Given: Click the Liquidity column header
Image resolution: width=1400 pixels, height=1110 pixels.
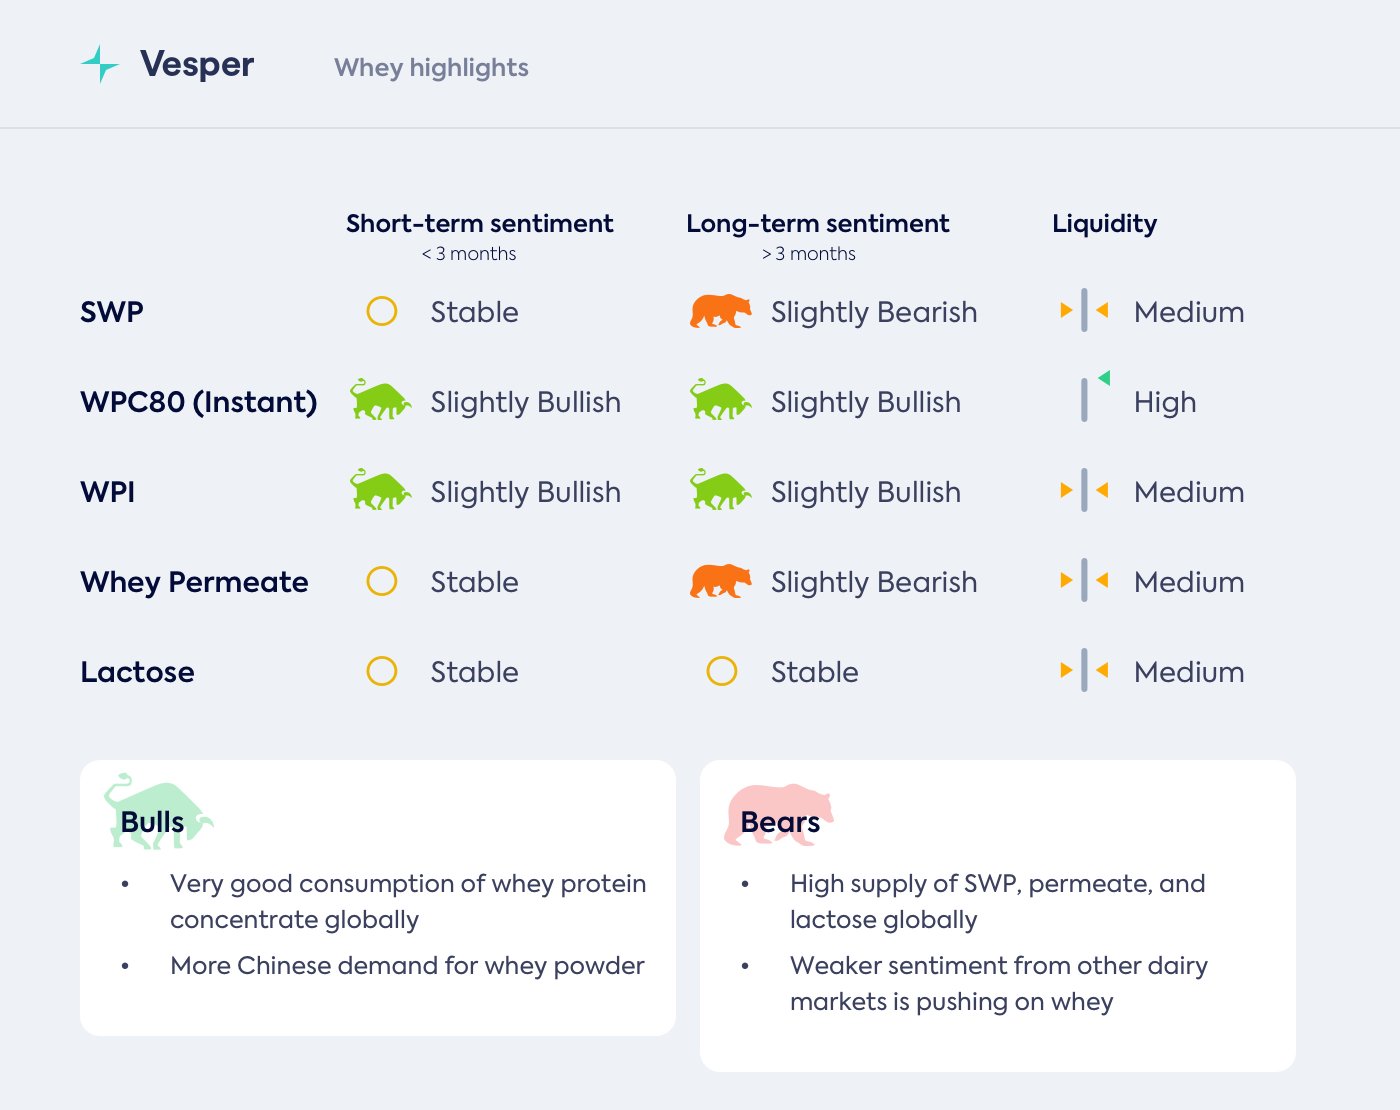Looking at the screenshot, I should point(1104,224).
